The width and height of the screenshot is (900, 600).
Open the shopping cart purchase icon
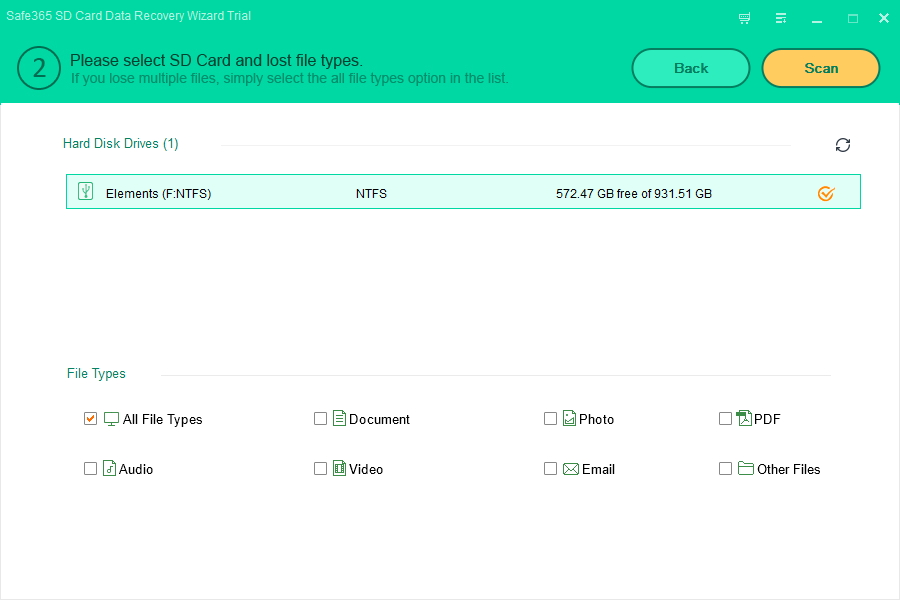click(x=744, y=18)
